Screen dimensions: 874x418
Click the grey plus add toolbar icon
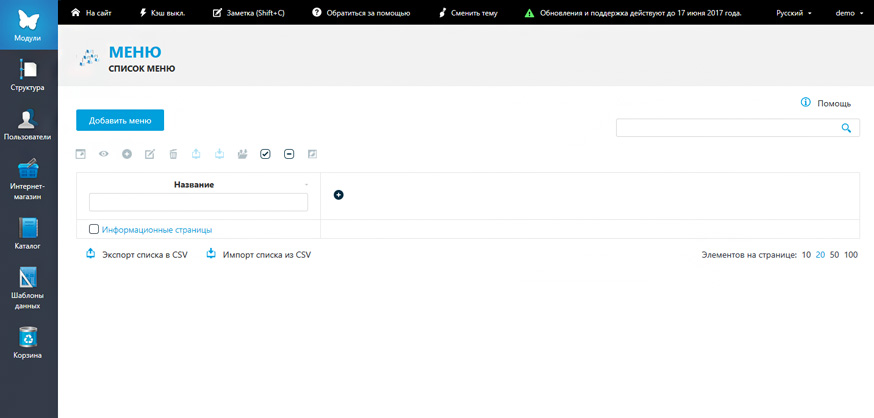(x=127, y=154)
